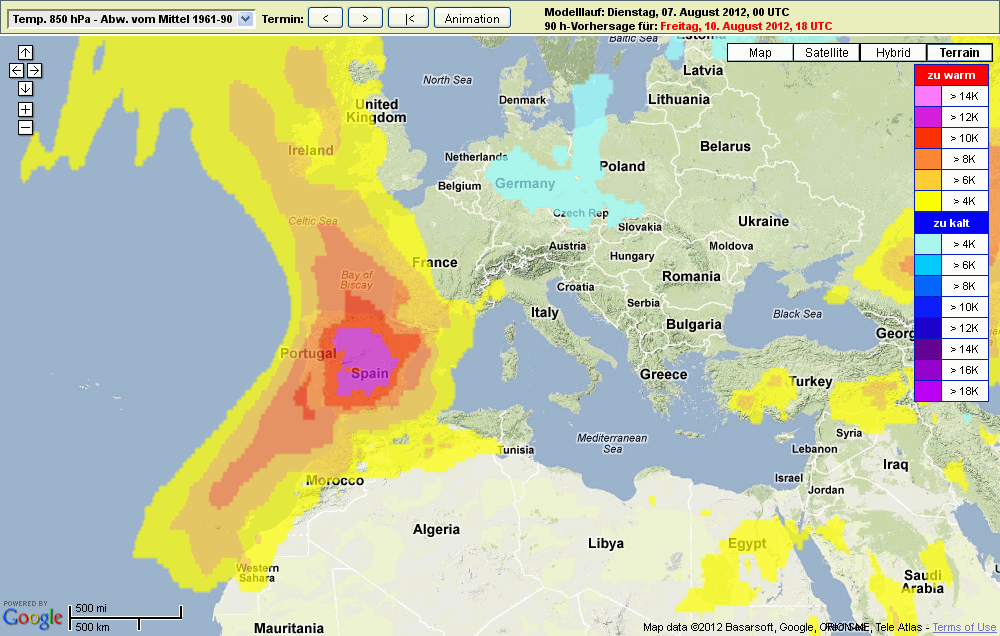
Task: Click the 'zu warm' legend header
Action: point(952,75)
